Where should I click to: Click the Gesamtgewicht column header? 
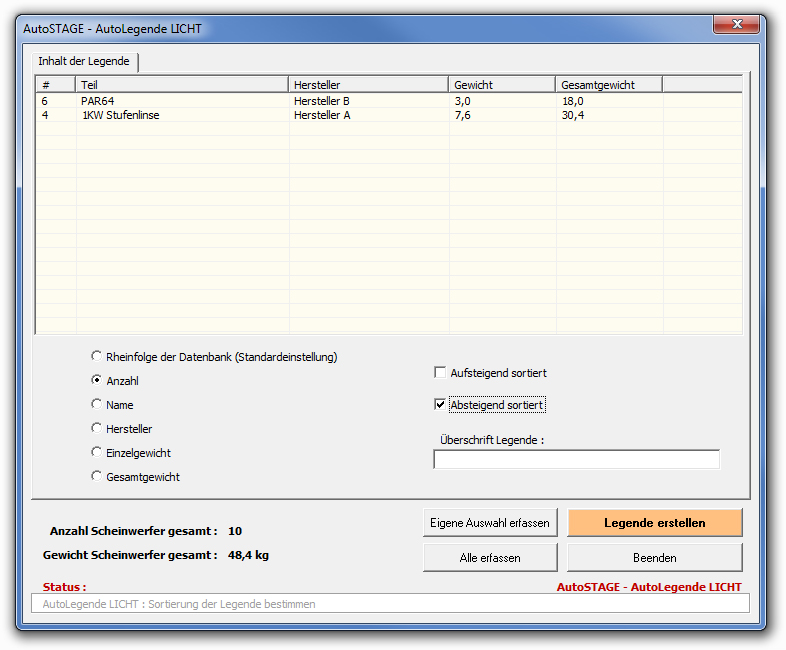click(x=608, y=85)
